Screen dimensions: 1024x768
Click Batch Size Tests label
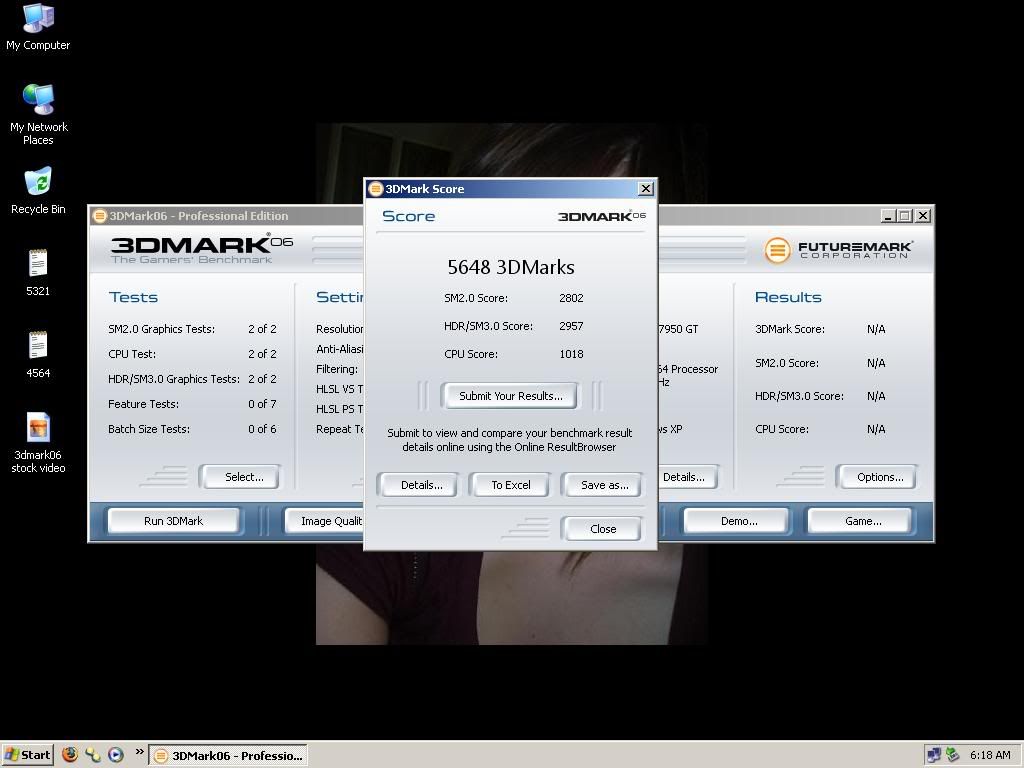[x=149, y=429]
